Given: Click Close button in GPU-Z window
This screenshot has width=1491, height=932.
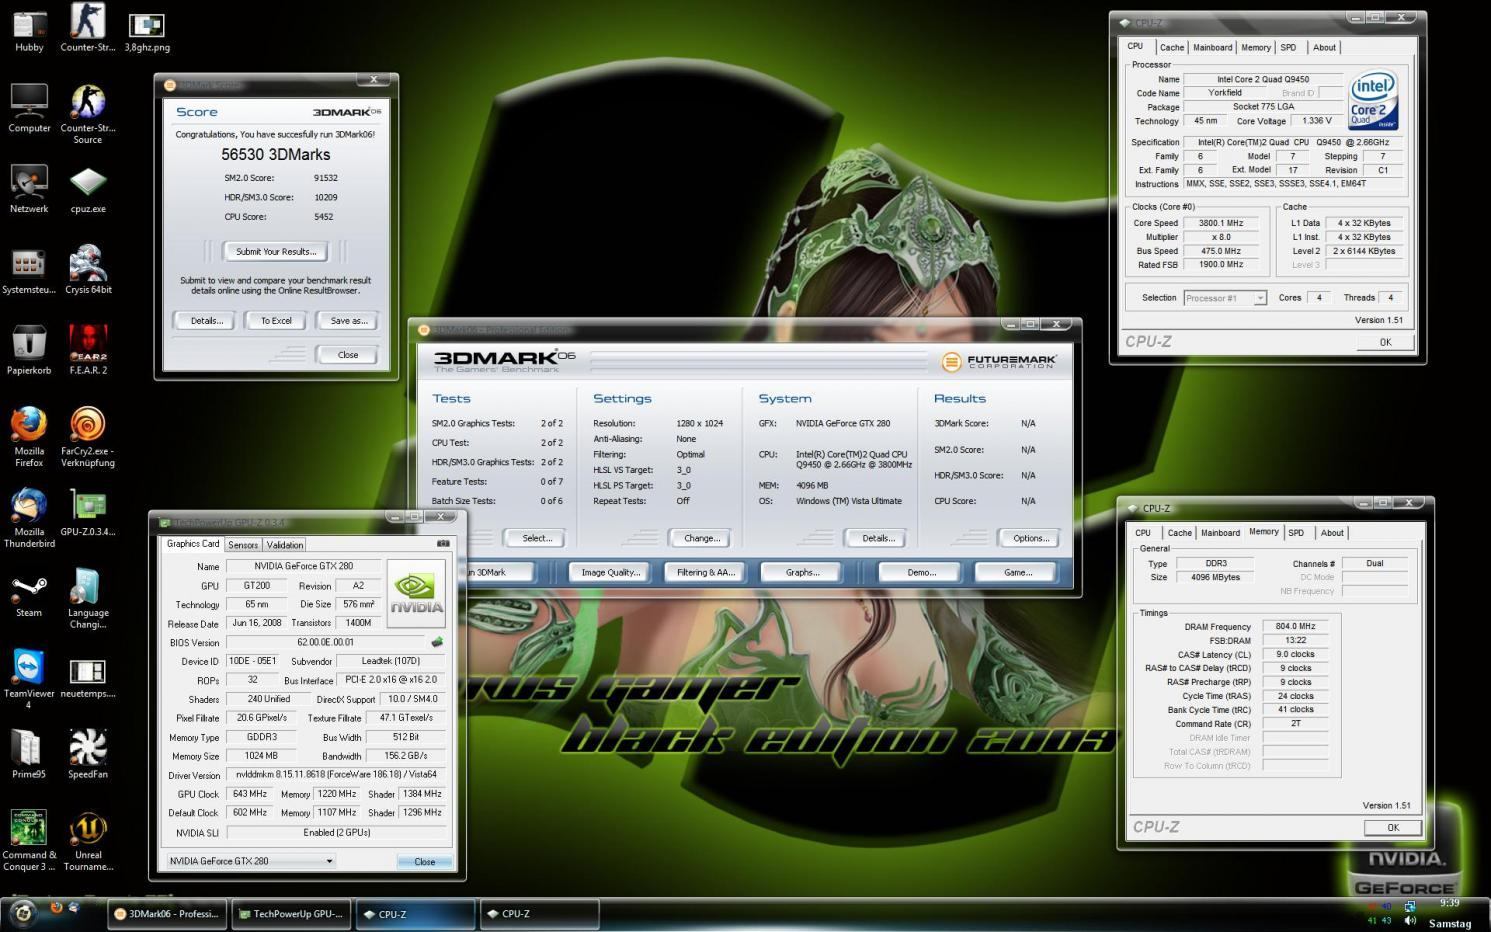Looking at the screenshot, I should pos(425,862).
